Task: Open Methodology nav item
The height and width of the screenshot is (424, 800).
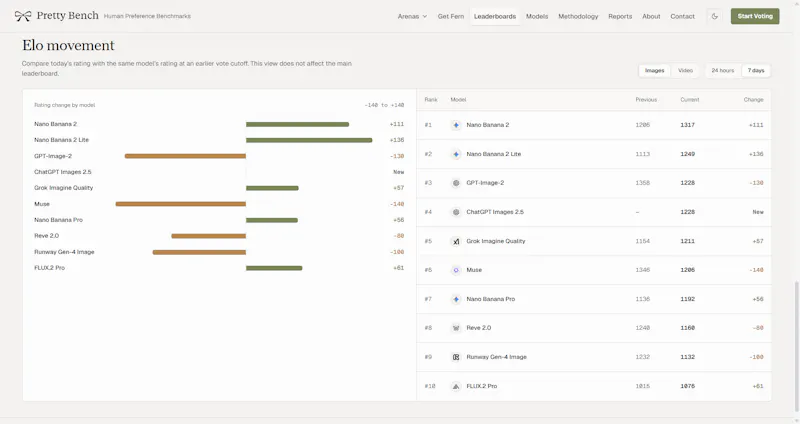Action: coord(578,16)
